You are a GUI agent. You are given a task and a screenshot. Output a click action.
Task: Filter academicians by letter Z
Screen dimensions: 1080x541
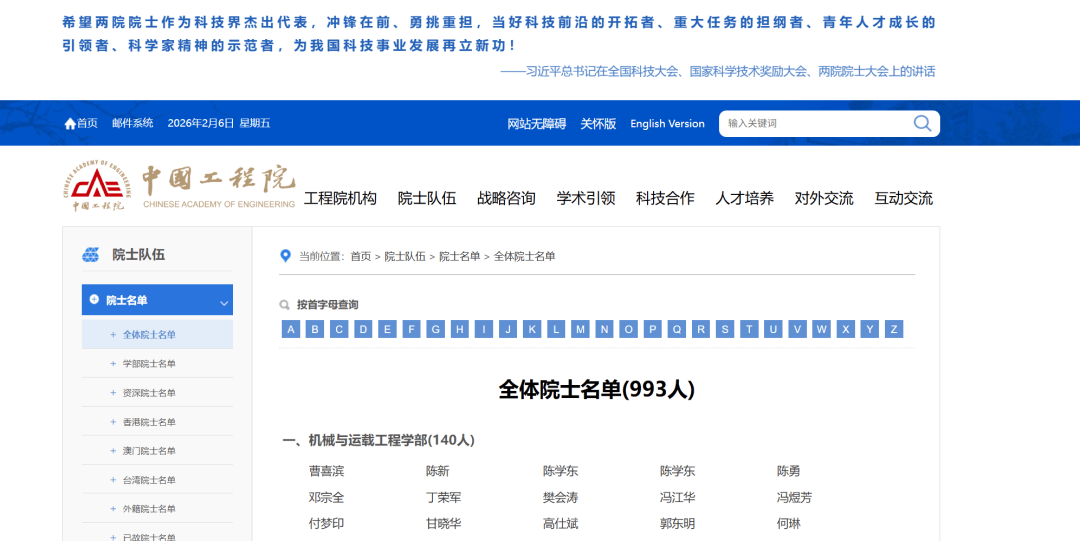tap(893, 329)
